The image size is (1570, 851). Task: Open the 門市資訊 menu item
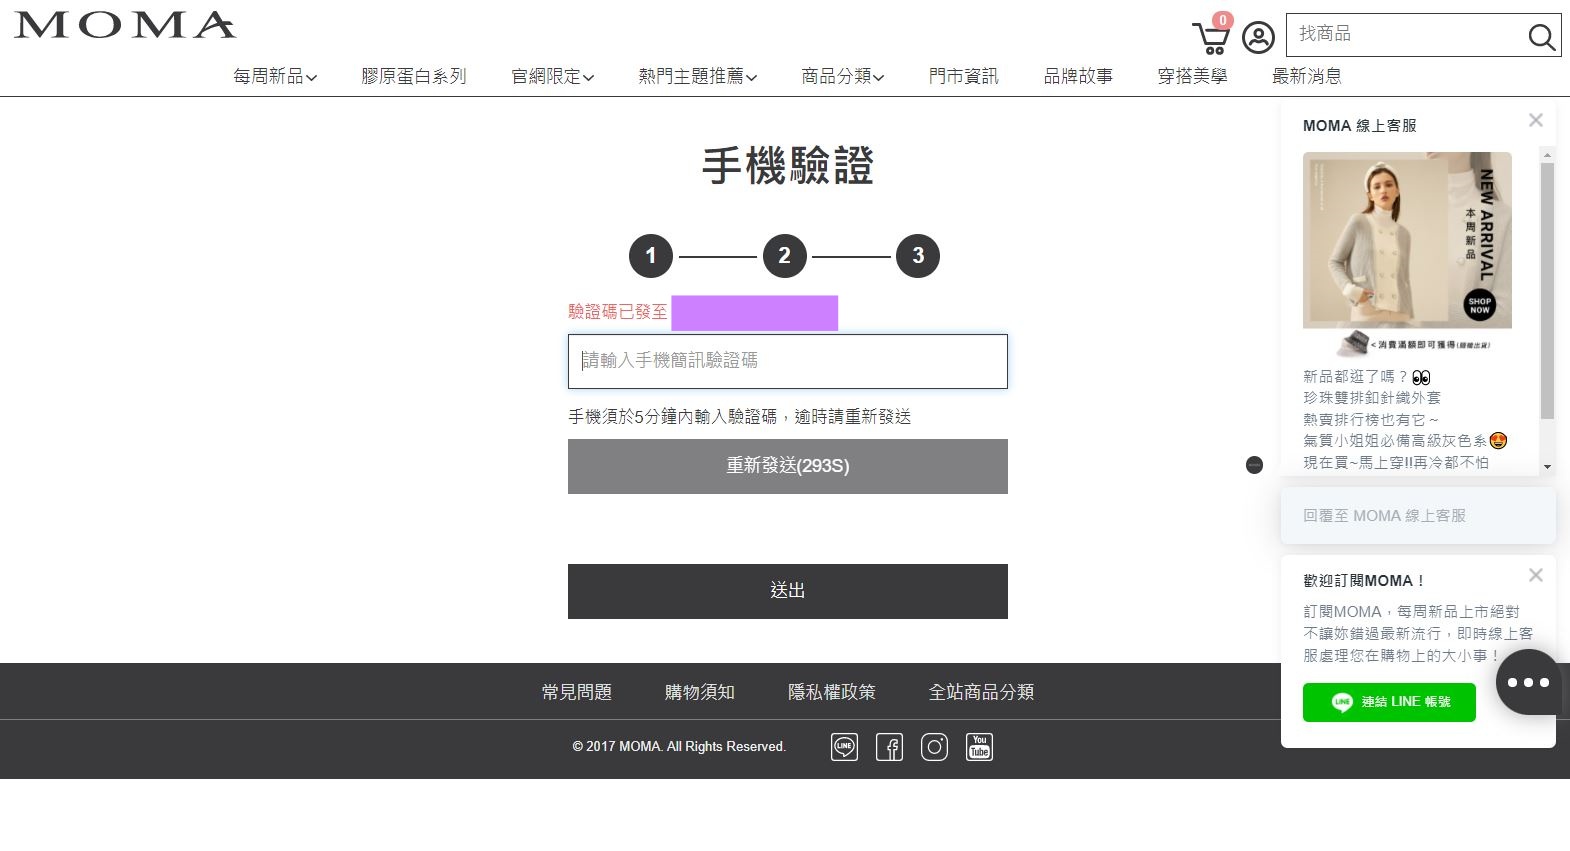[x=964, y=76]
